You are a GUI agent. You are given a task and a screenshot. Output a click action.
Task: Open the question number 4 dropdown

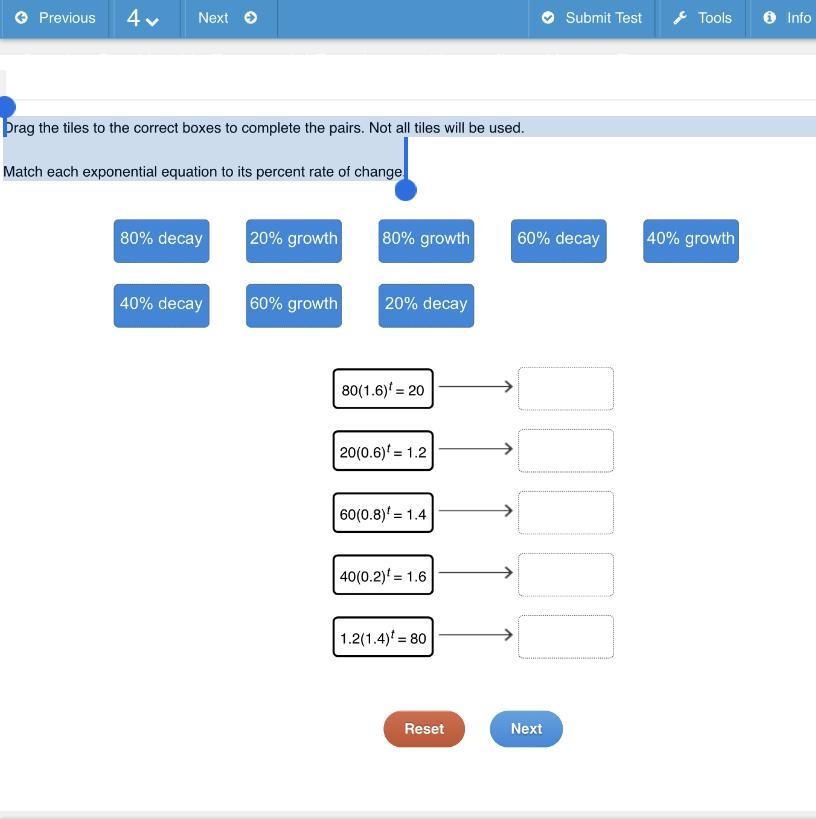coord(143,18)
